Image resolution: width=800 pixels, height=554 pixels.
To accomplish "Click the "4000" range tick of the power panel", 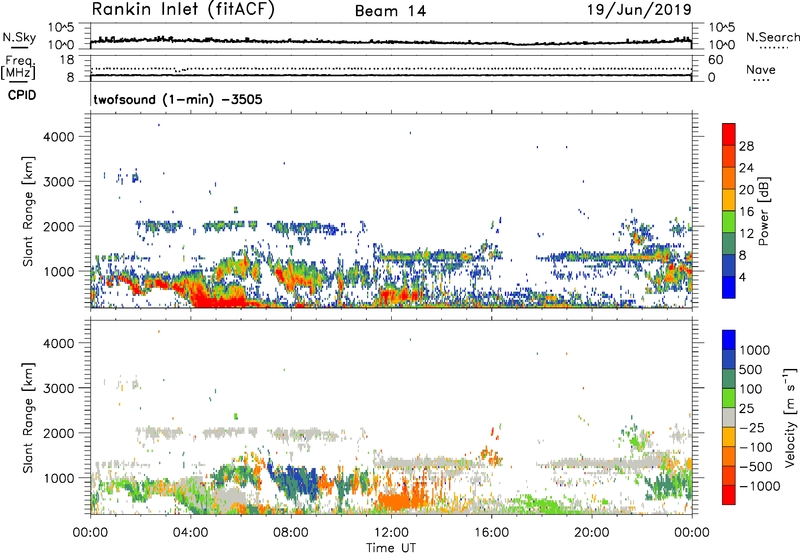I will pos(58,137).
